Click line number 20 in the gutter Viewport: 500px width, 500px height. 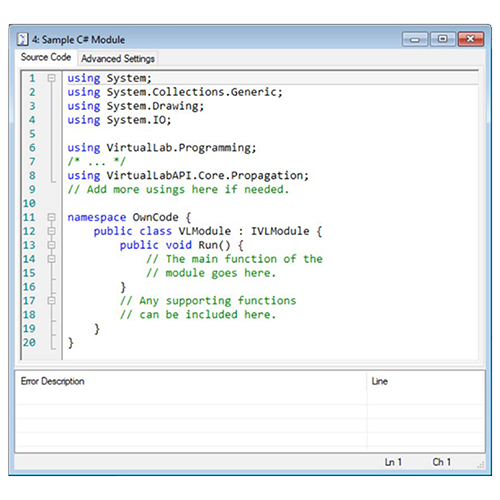pos(29,342)
